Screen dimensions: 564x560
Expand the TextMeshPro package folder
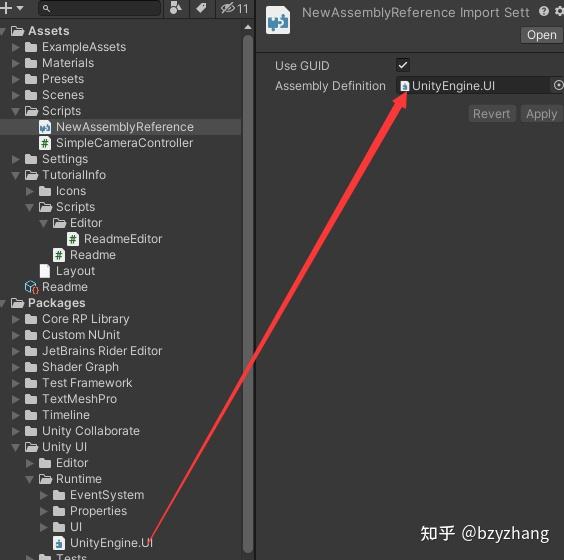click(15, 399)
